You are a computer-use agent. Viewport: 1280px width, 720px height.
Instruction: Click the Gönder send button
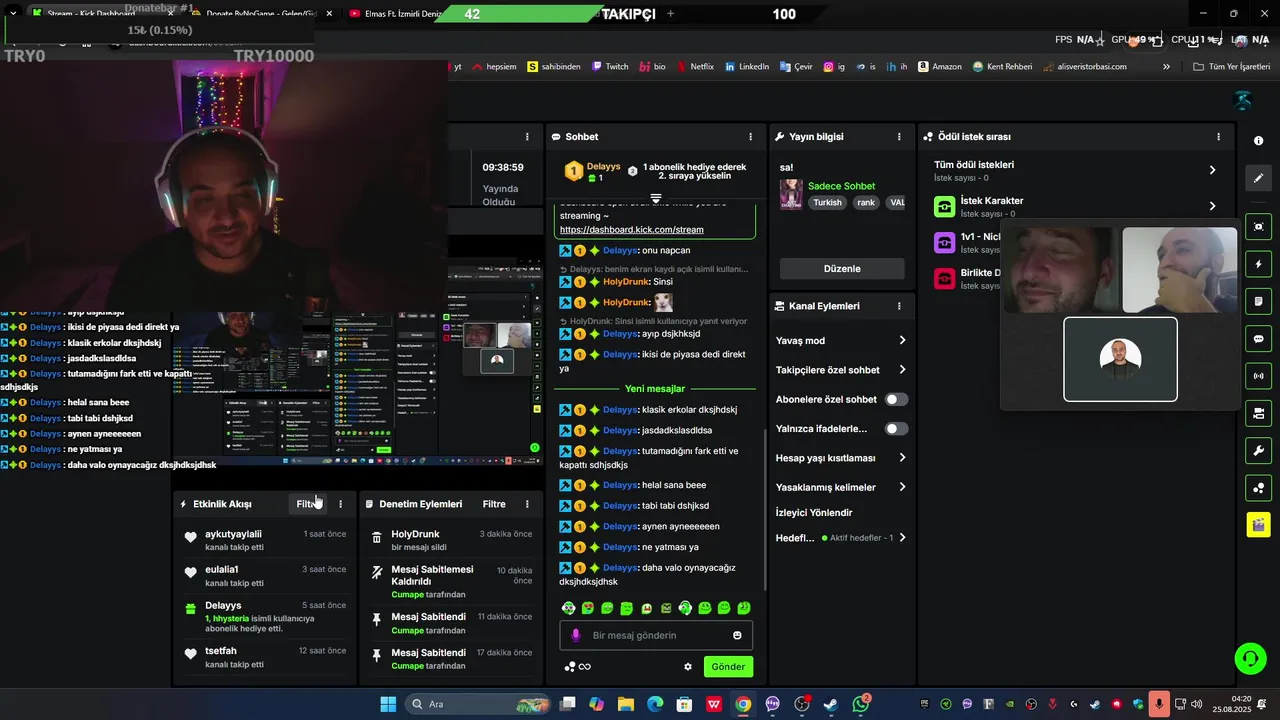pyautogui.click(x=728, y=667)
